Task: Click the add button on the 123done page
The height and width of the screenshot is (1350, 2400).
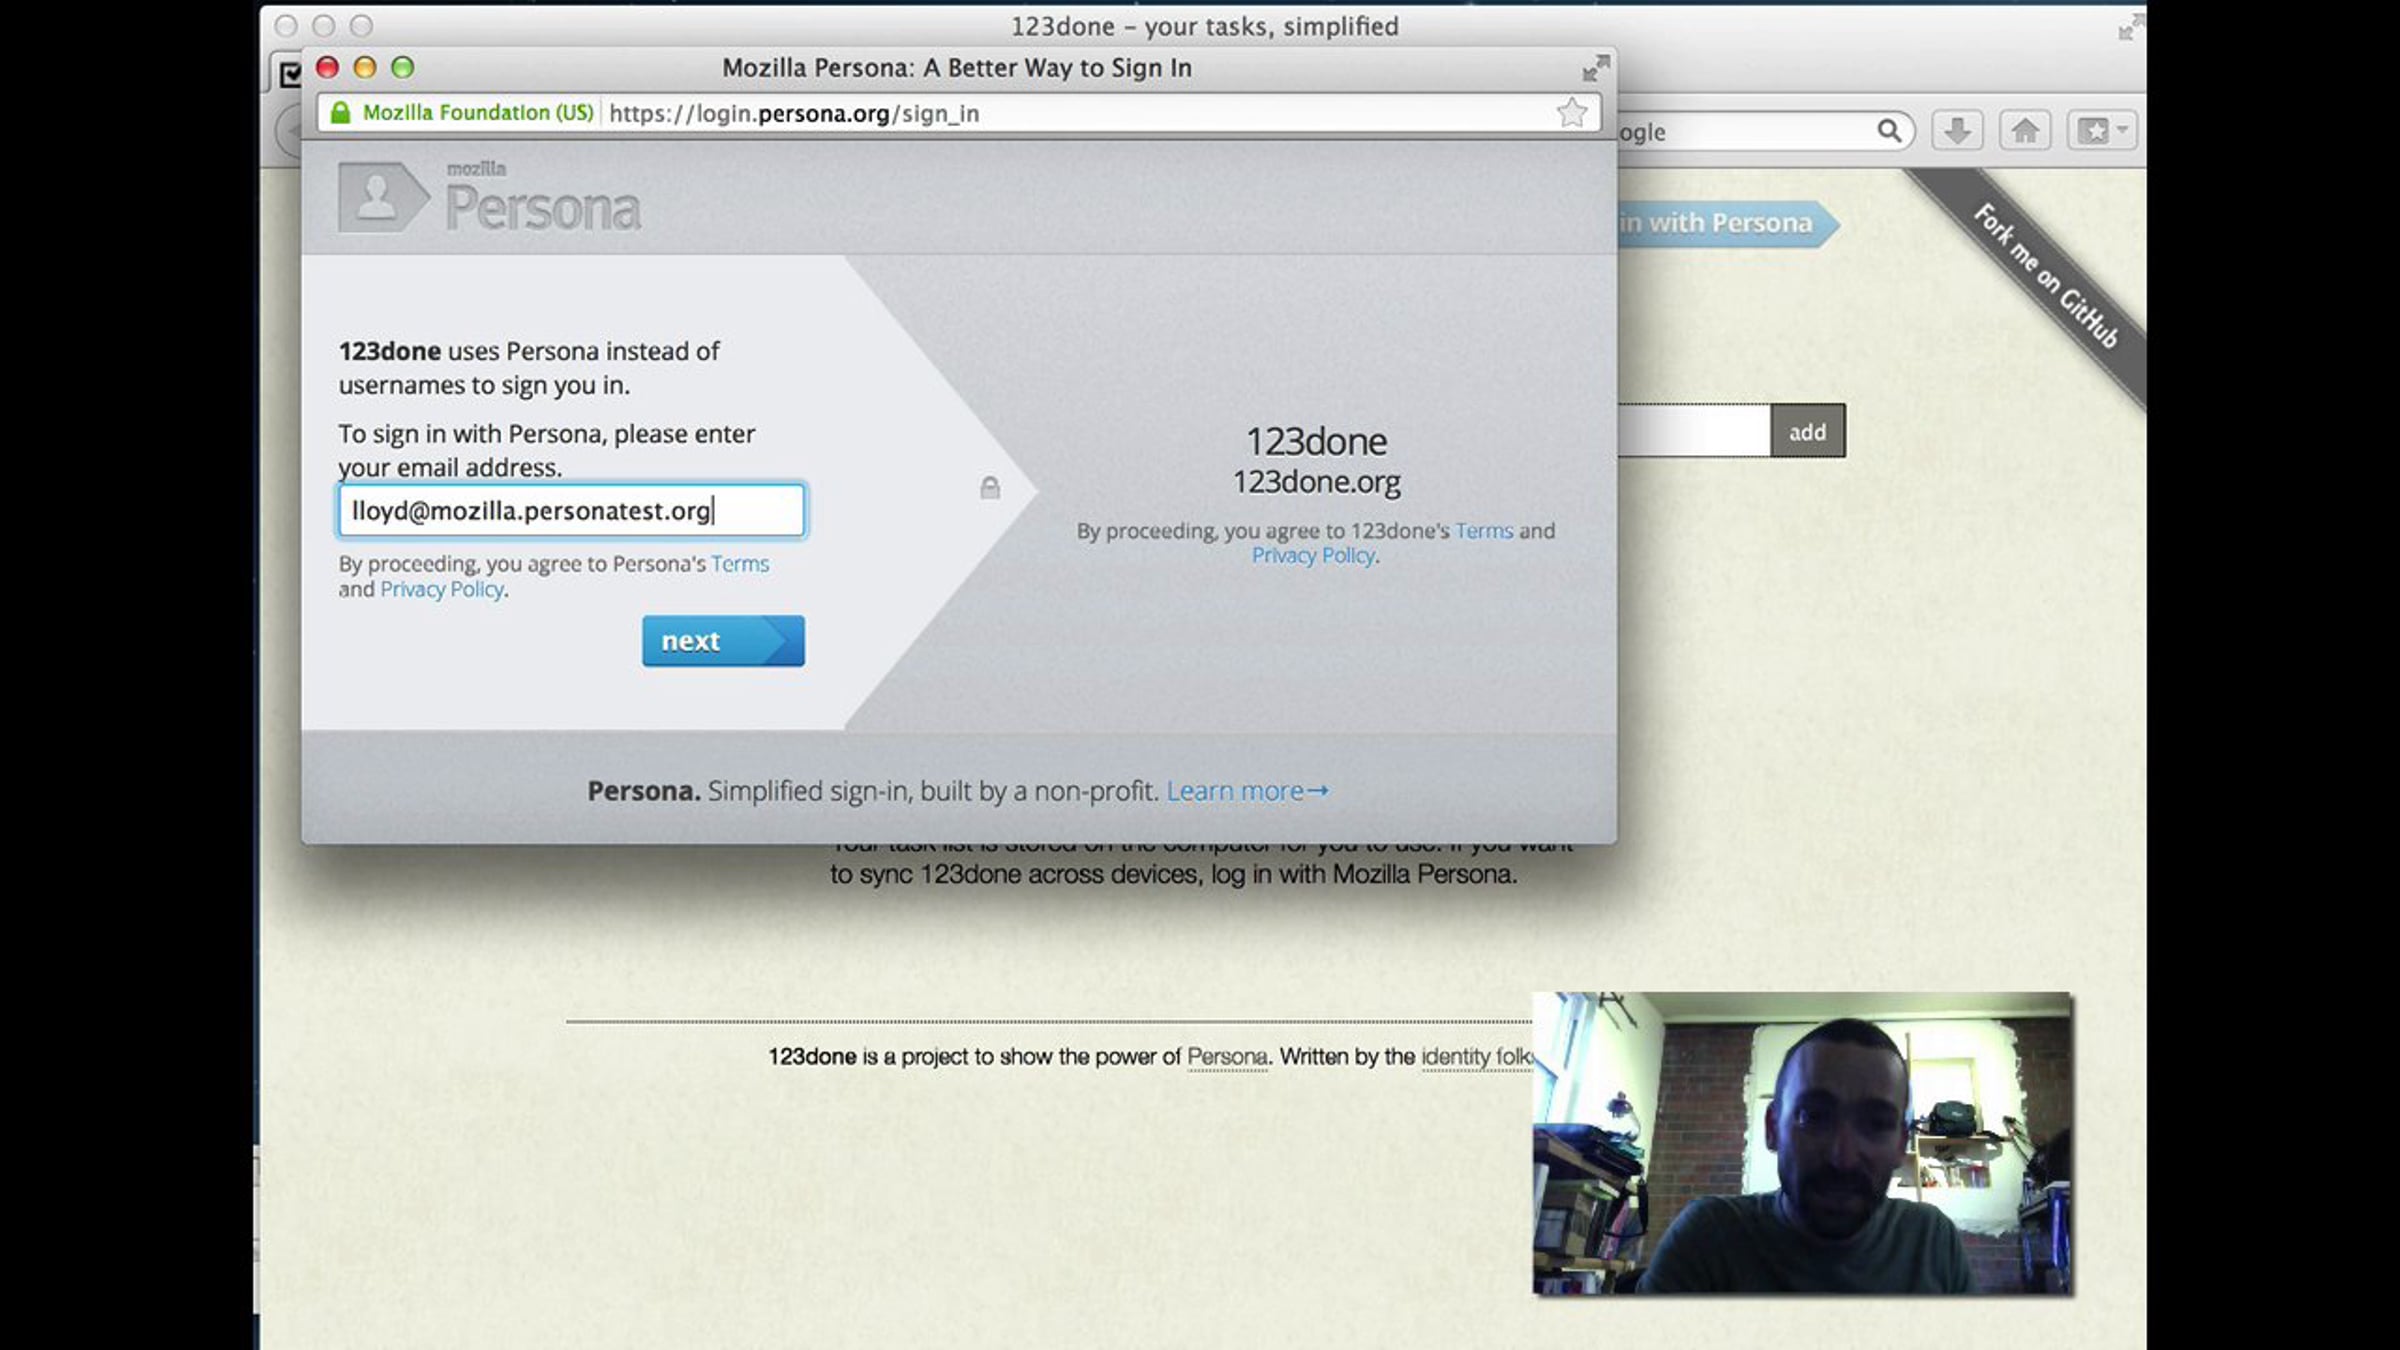Action: pyautogui.click(x=1808, y=431)
